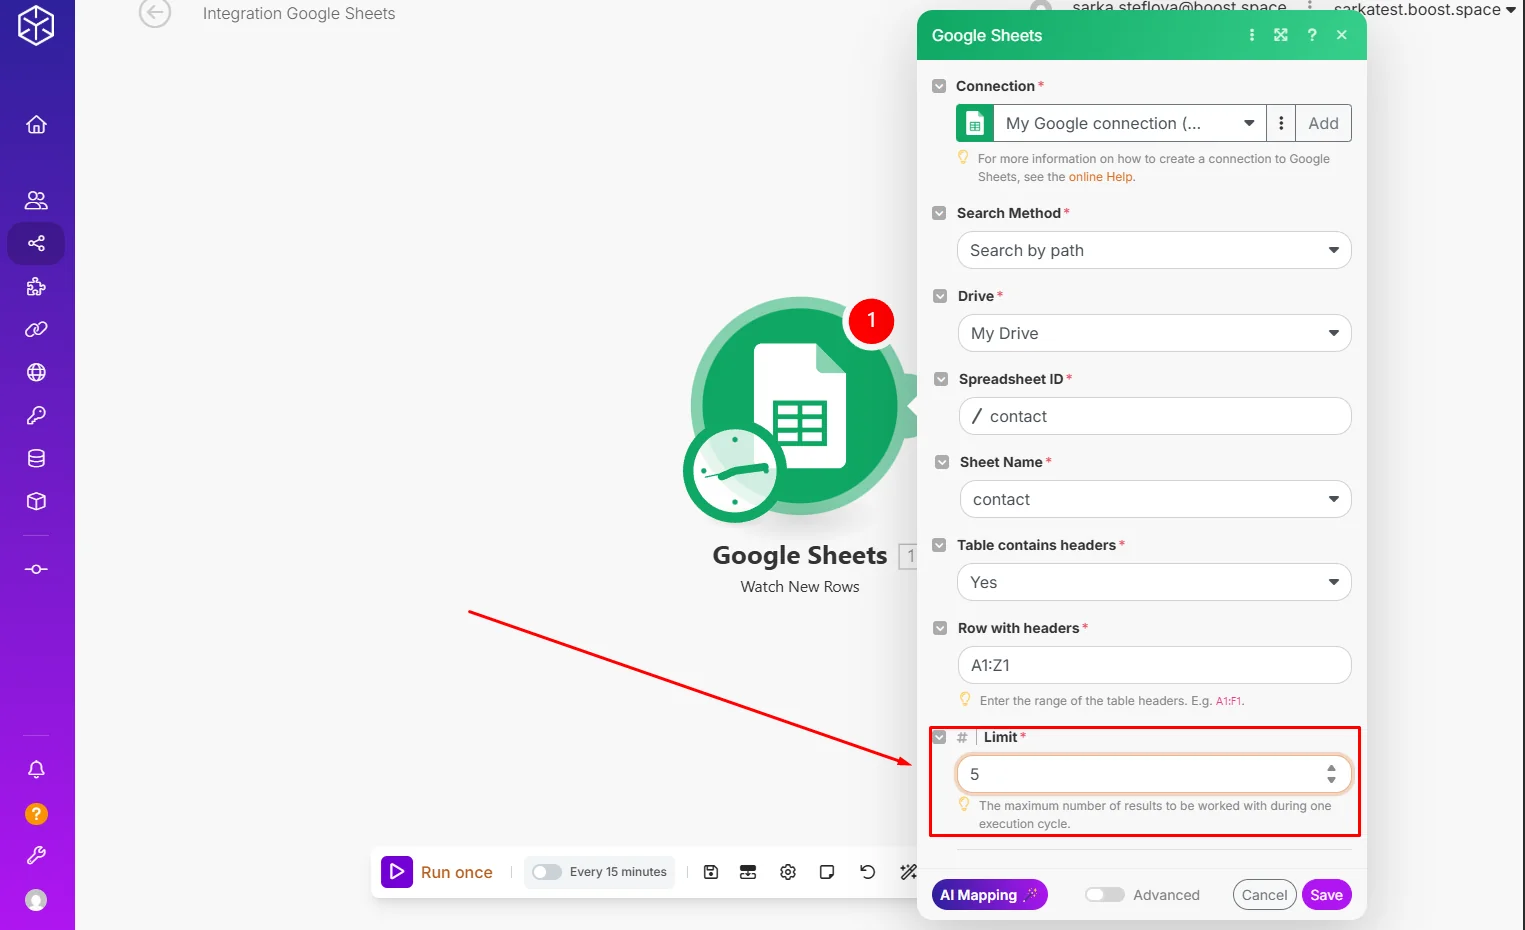This screenshot has width=1525, height=930.
Task: Toggle the Drive field checkbox
Action: pos(940,296)
